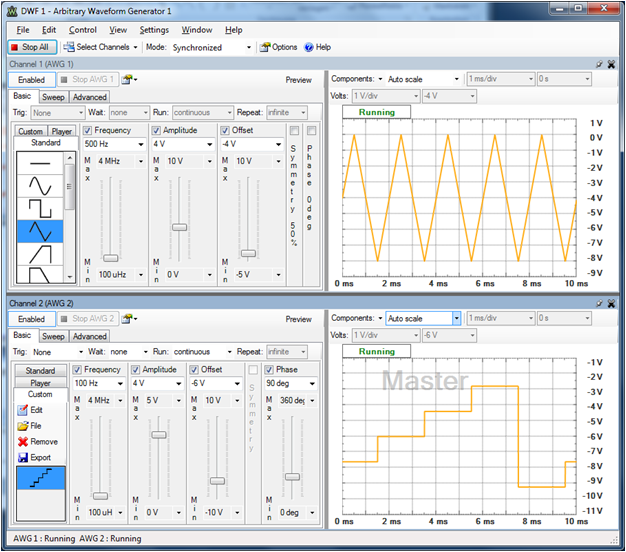This screenshot has width=626, height=552.
Task: Open the Settings menu
Action: [154, 30]
